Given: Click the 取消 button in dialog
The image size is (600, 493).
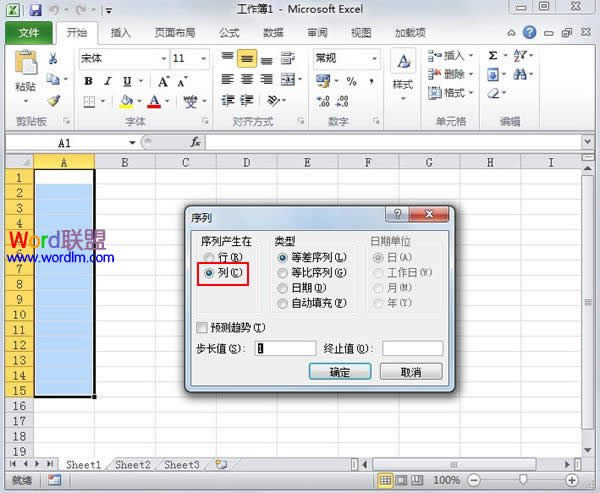Looking at the screenshot, I should pyautogui.click(x=411, y=371).
